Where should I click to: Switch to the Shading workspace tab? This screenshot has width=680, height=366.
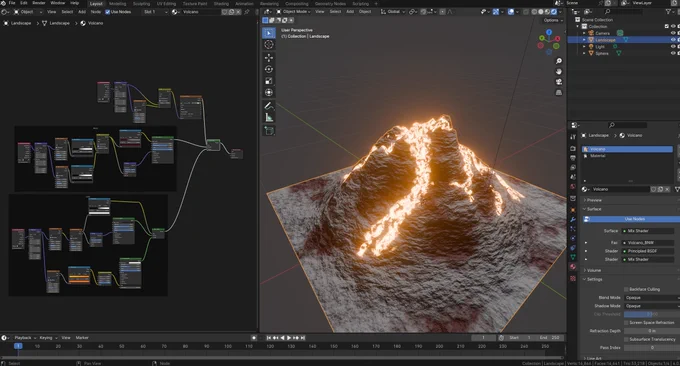(221, 3)
